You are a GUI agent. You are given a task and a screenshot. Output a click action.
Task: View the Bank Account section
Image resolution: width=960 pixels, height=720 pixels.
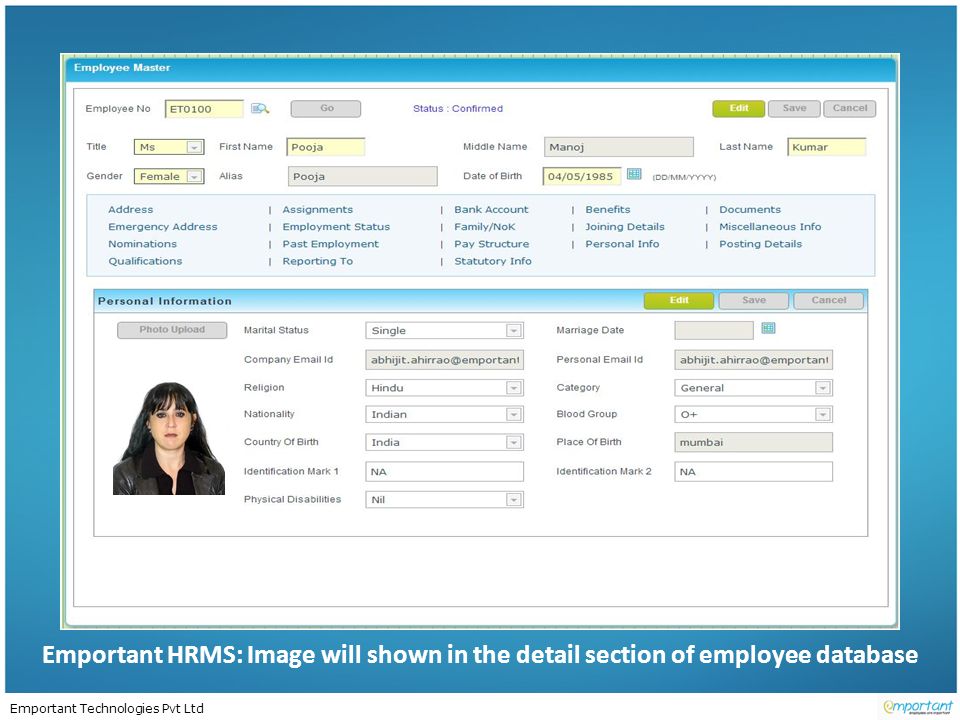(491, 209)
